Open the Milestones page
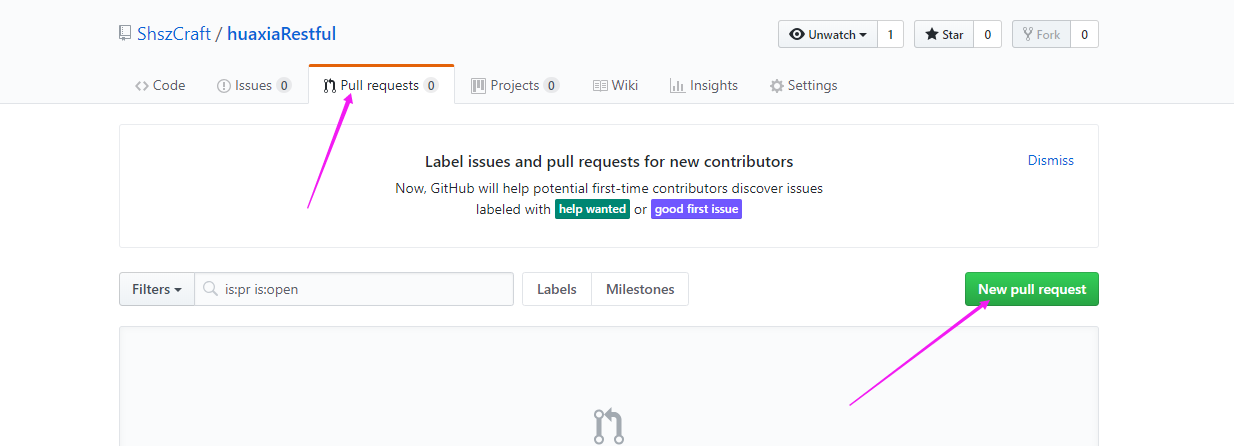Screen dimensions: 1234x446 640,289
